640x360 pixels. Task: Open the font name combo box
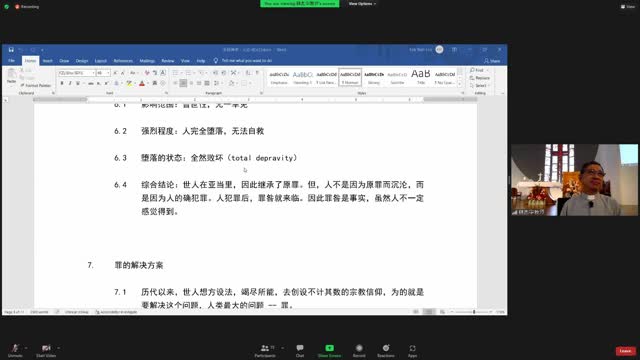[76, 73]
